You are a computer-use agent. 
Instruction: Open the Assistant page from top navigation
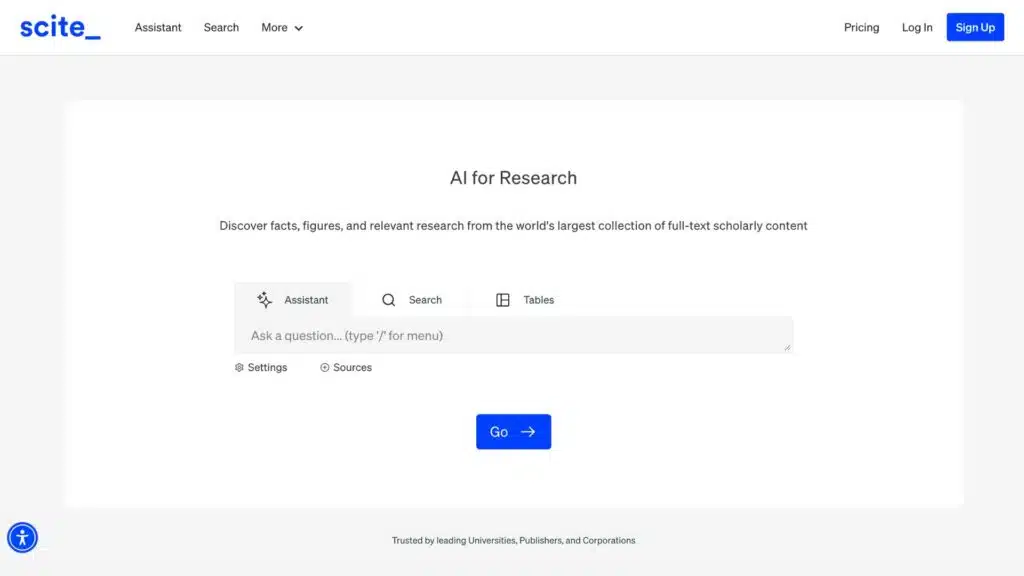point(158,28)
